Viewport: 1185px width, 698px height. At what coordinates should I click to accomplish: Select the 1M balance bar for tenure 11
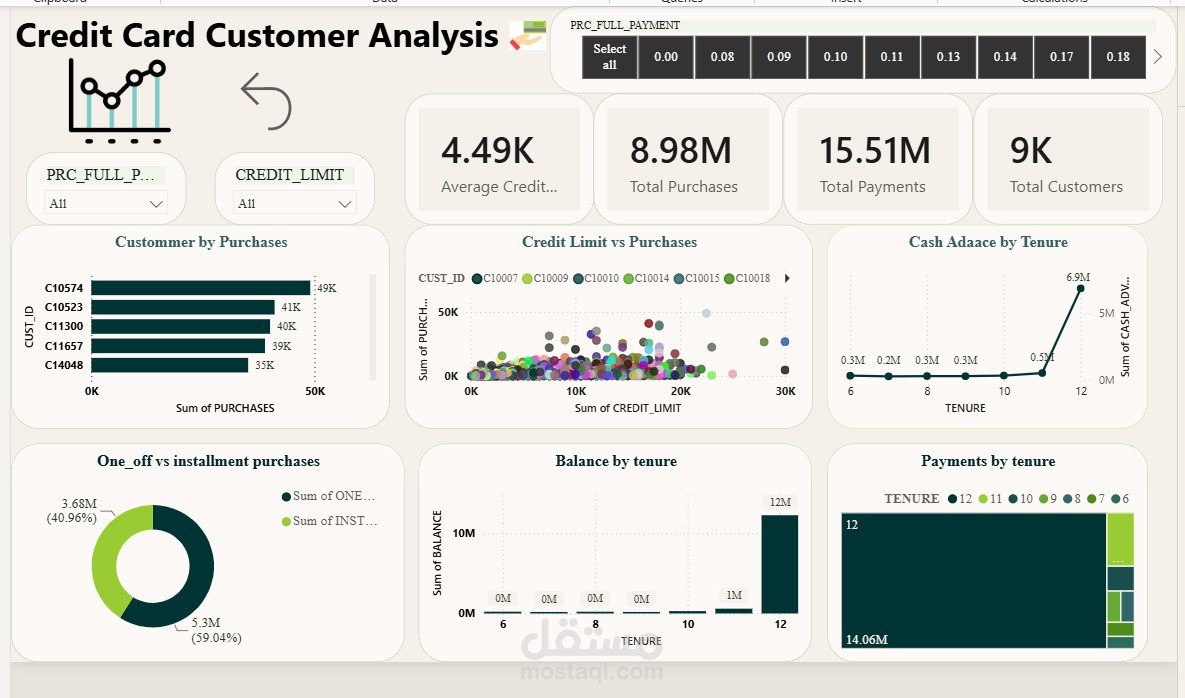(x=734, y=610)
